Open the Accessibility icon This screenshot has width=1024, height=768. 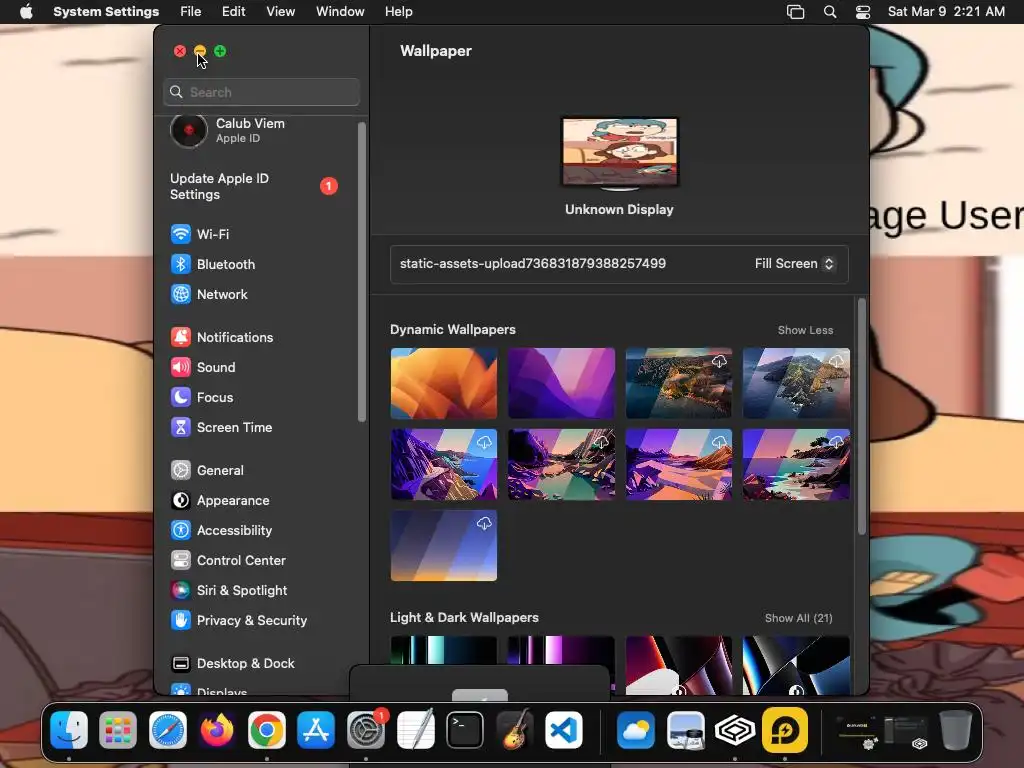[x=181, y=530]
